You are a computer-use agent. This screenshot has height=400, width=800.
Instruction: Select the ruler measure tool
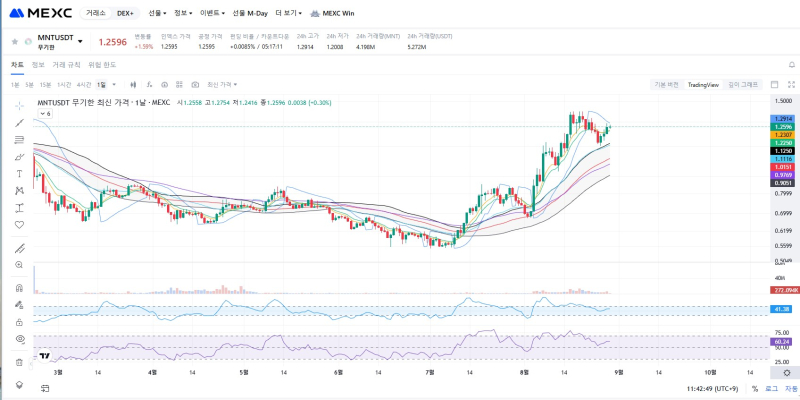19,248
